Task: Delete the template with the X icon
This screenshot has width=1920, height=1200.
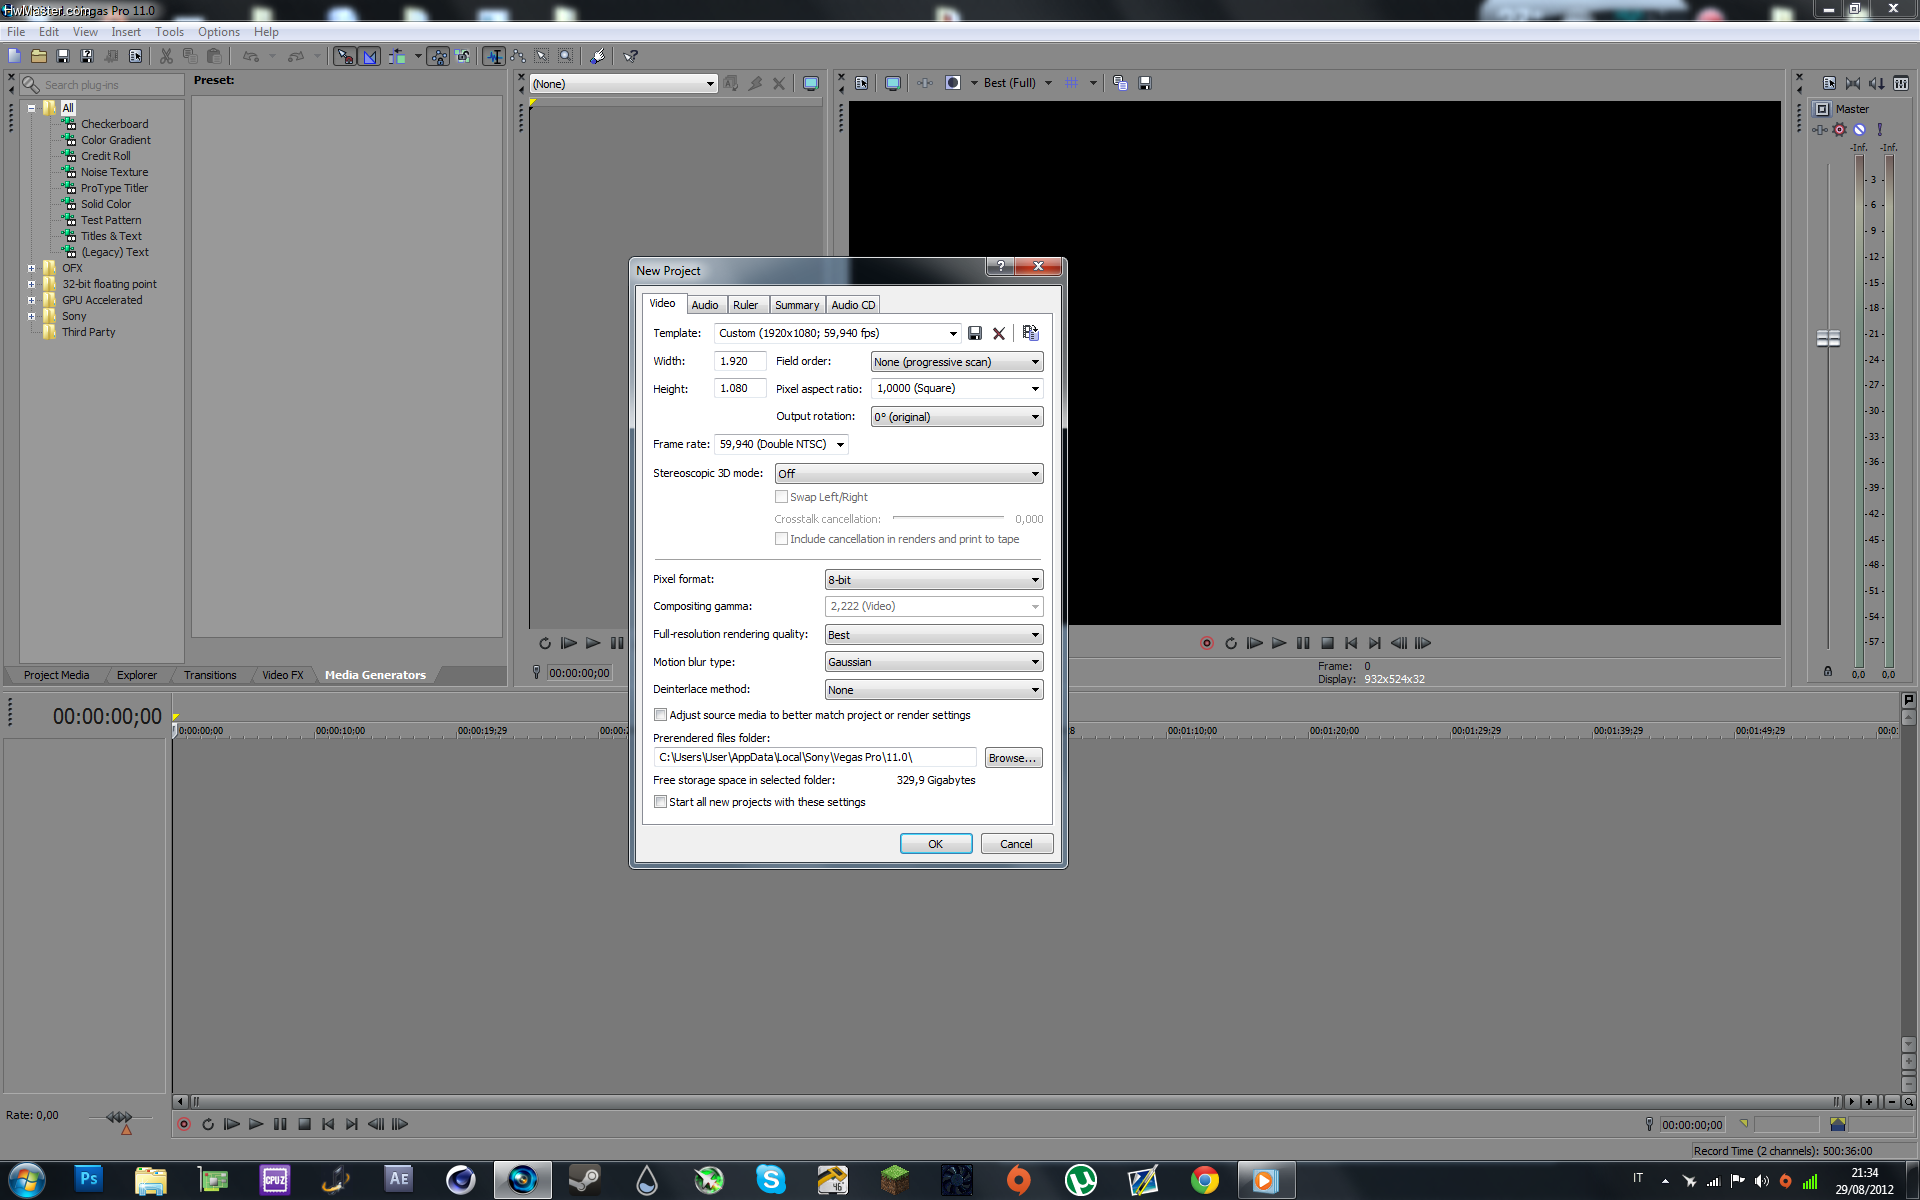Action: 999,333
